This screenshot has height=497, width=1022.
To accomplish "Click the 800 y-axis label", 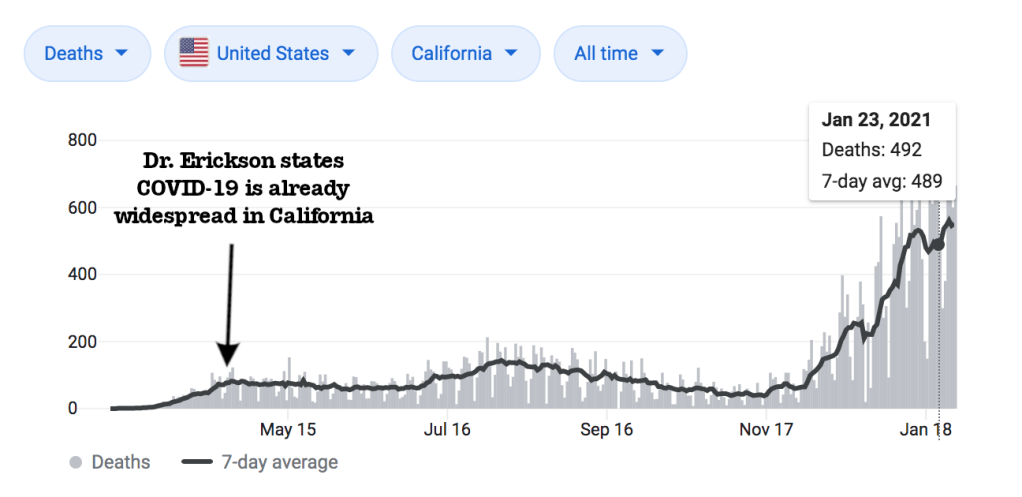I will click(81, 140).
